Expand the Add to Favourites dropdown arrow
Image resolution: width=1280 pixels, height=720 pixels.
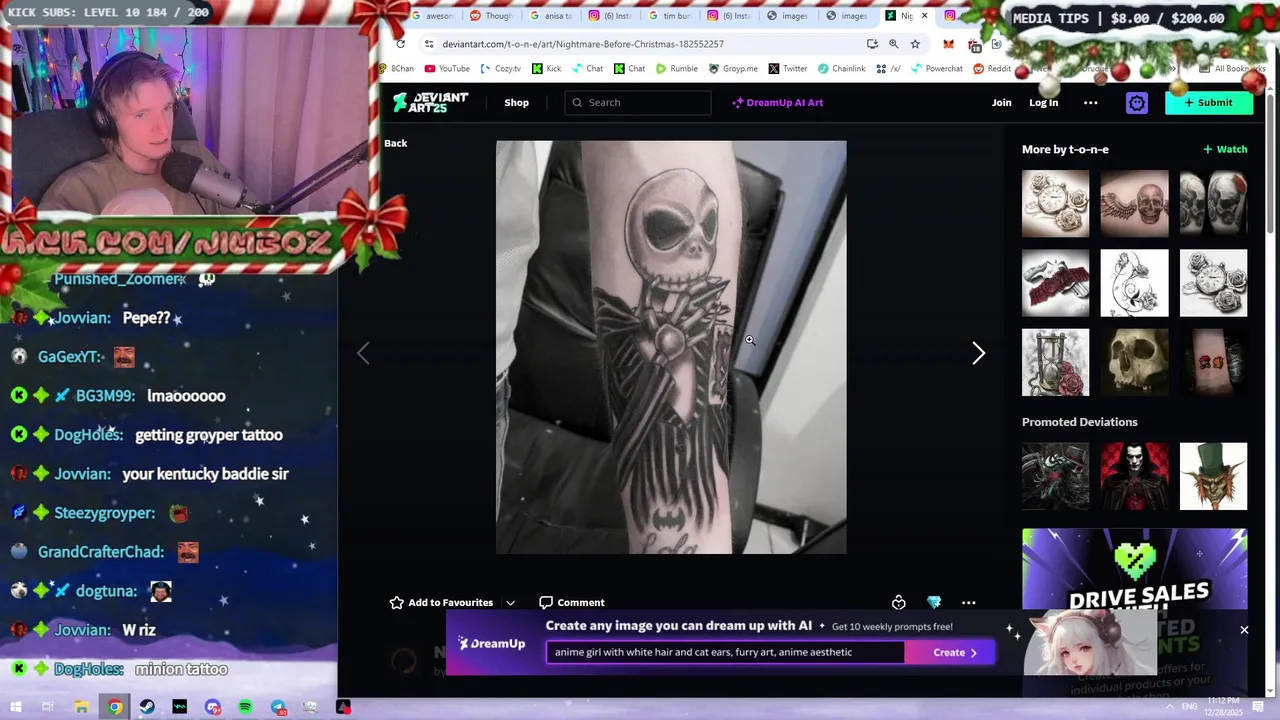(x=510, y=603)
